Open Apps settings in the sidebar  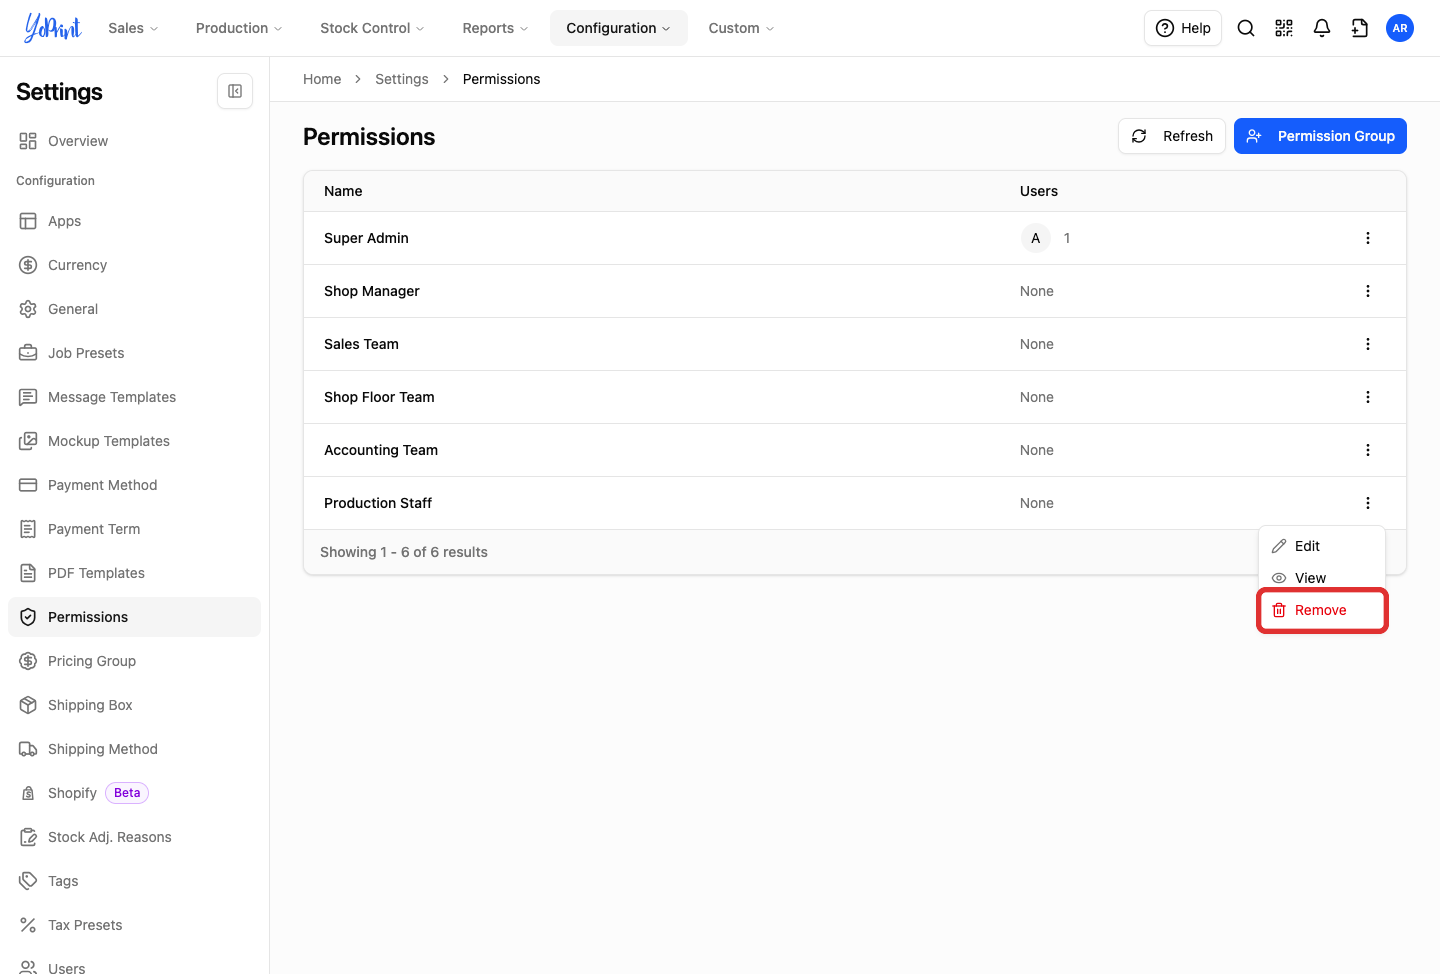click(134, 221)
